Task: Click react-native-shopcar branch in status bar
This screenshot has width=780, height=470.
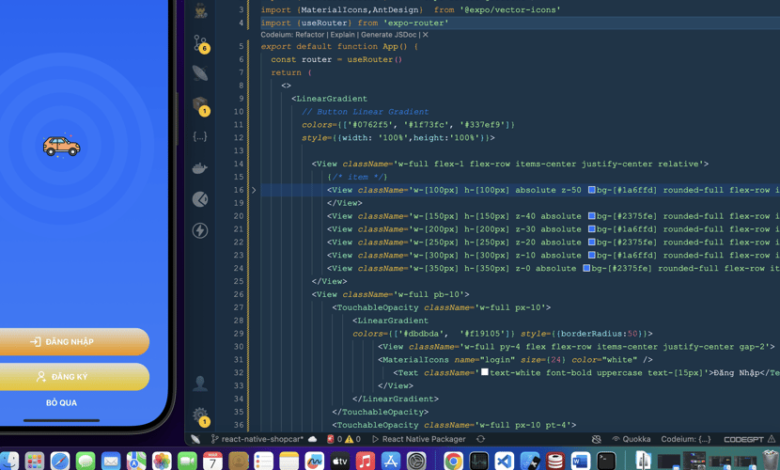Action: pyautogui.click(x=258, y=439)
